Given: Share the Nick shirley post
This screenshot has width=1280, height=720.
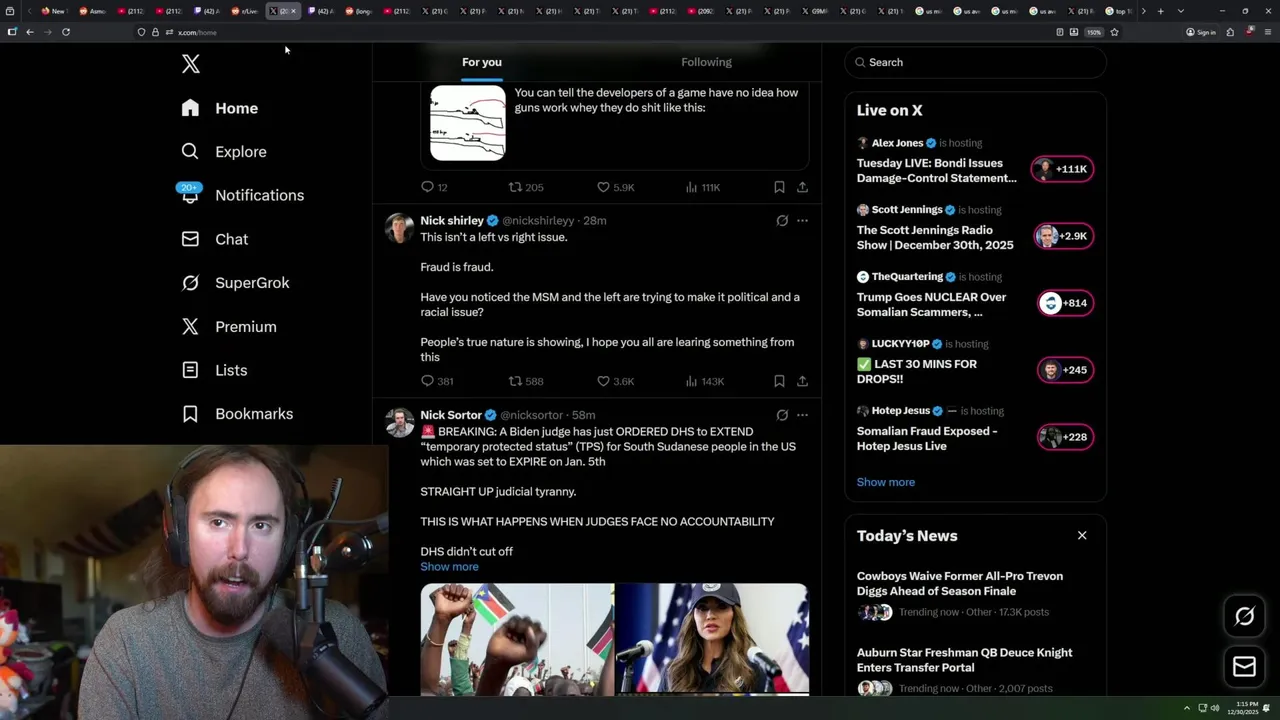Looking at the screenshot, I should click(802, 381).
